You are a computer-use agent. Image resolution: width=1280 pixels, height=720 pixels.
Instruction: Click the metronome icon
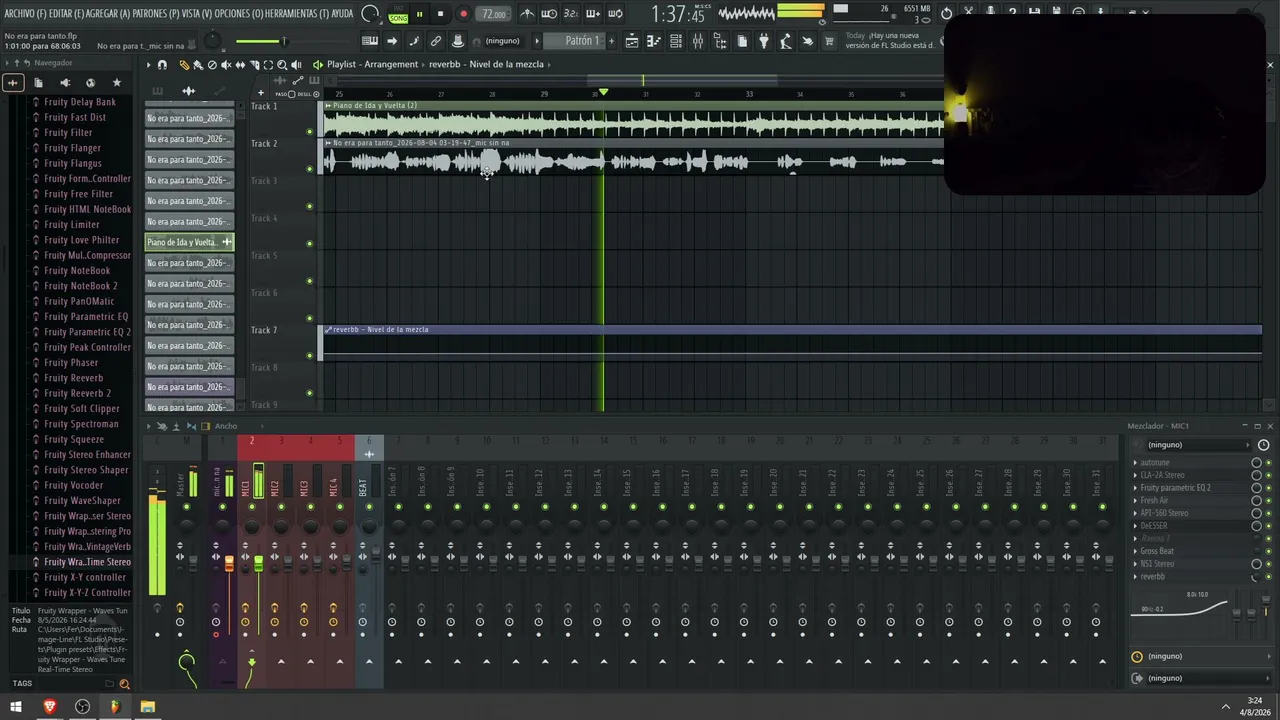tap(527, 14)
